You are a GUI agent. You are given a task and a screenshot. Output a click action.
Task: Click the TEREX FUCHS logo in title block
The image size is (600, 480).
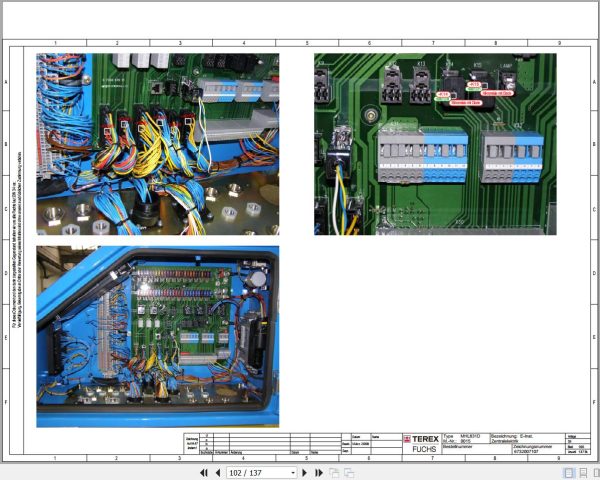point(422,444)
